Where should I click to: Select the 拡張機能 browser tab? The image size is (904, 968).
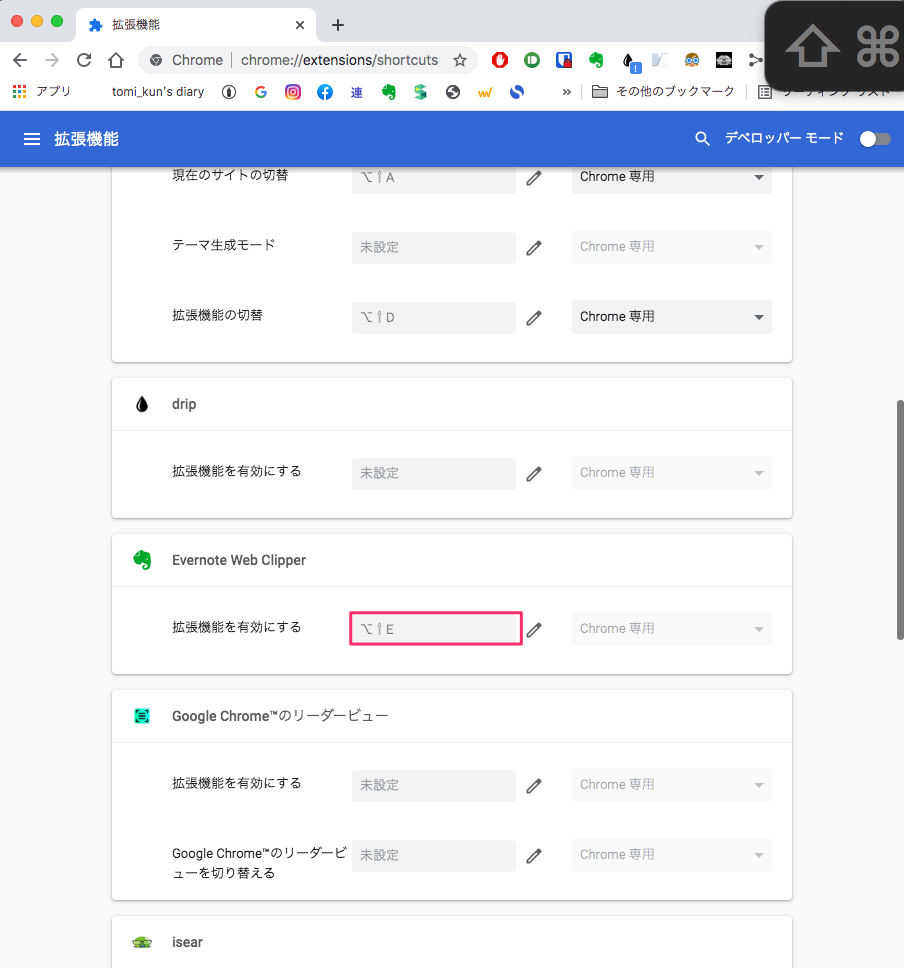click(x=196, y=25)
